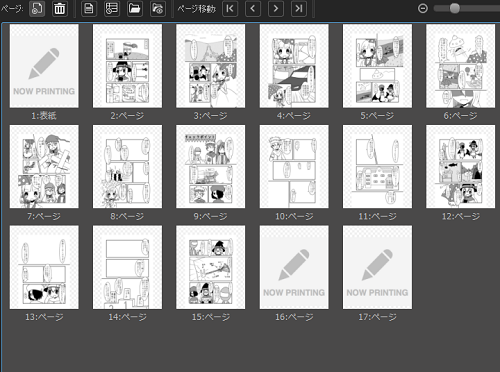Select the cover page thumbnail
500x372 pixels.
coord(44,66)
